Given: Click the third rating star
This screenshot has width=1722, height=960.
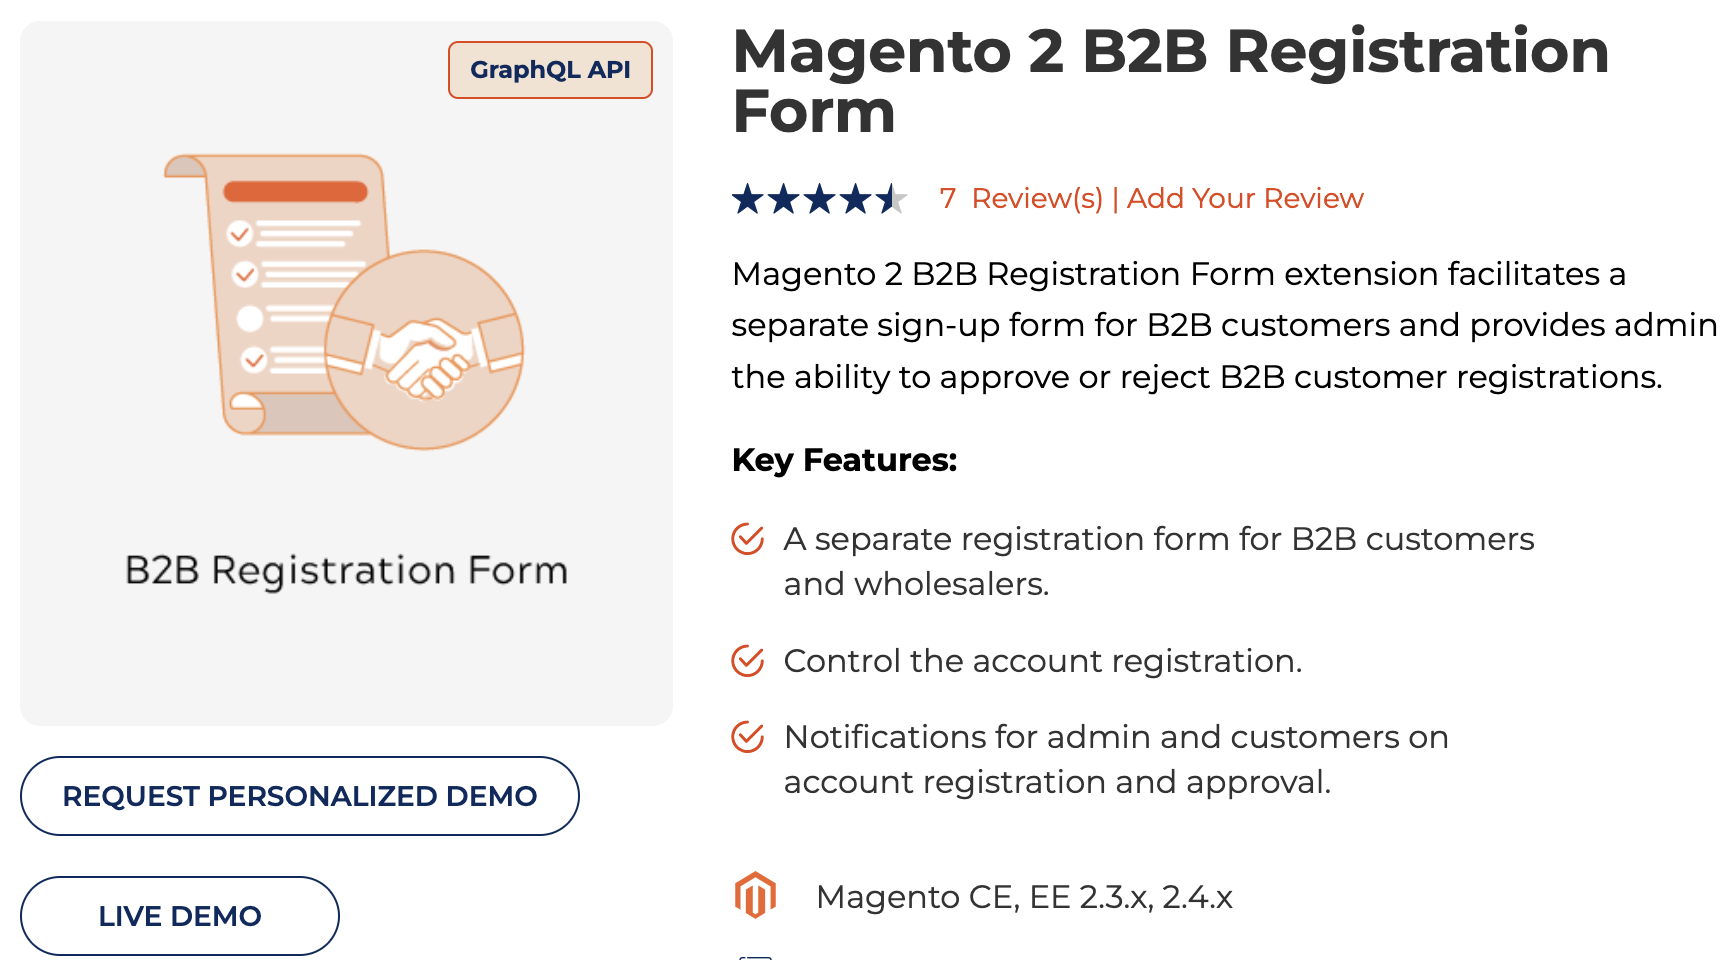Looking at the screenshot, I should 820,198.
